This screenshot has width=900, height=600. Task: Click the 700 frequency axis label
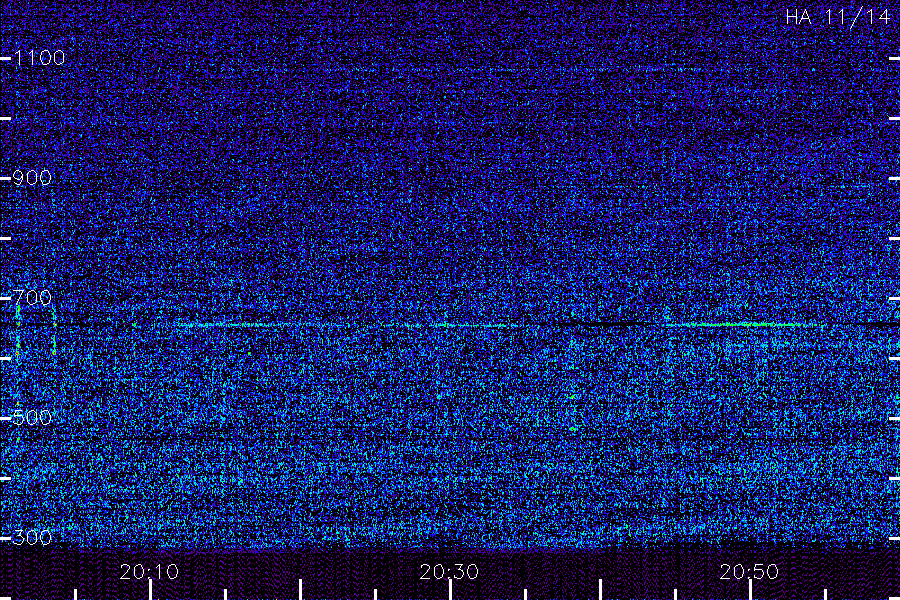32,297
